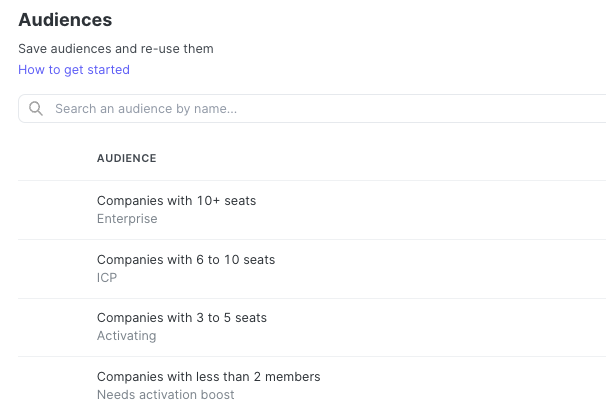Click the search bar placeholder text
The height and width of the screenshot is (414, 606).
tap(146, 109)
